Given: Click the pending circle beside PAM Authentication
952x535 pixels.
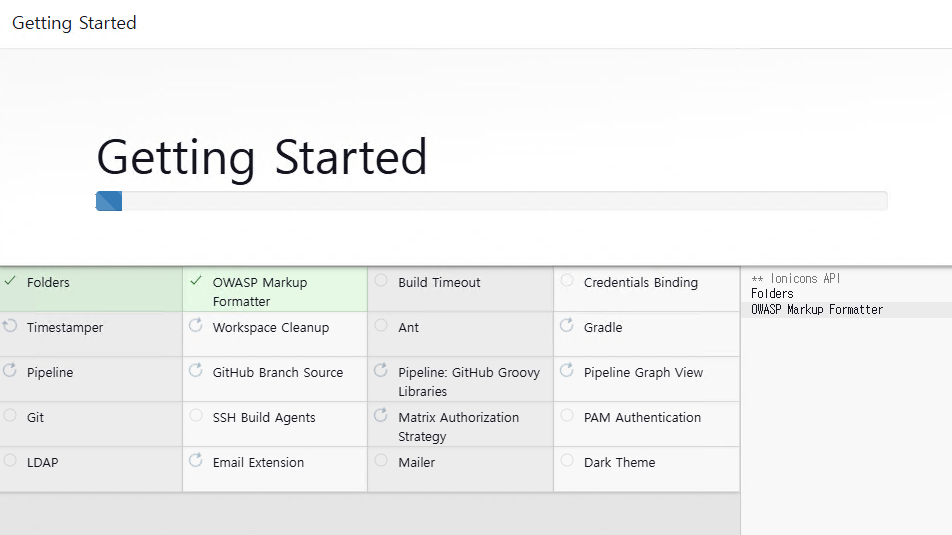Looking at the screenshot, I should (x=567, y=415).
